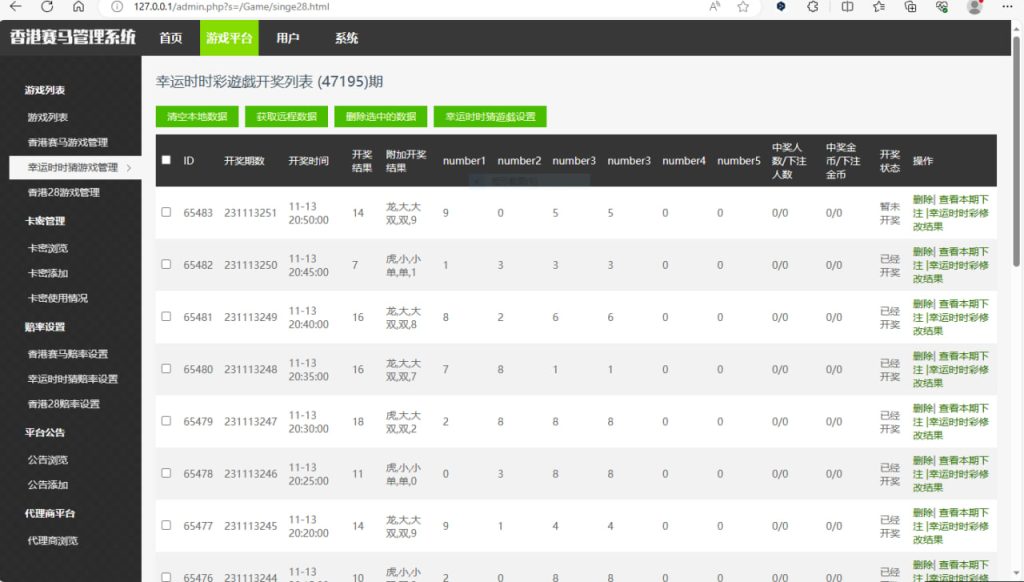This screenshot has height=582, width=1024.
Task: Open 公告浏览 in sidebar
Action: pos(48,460)
